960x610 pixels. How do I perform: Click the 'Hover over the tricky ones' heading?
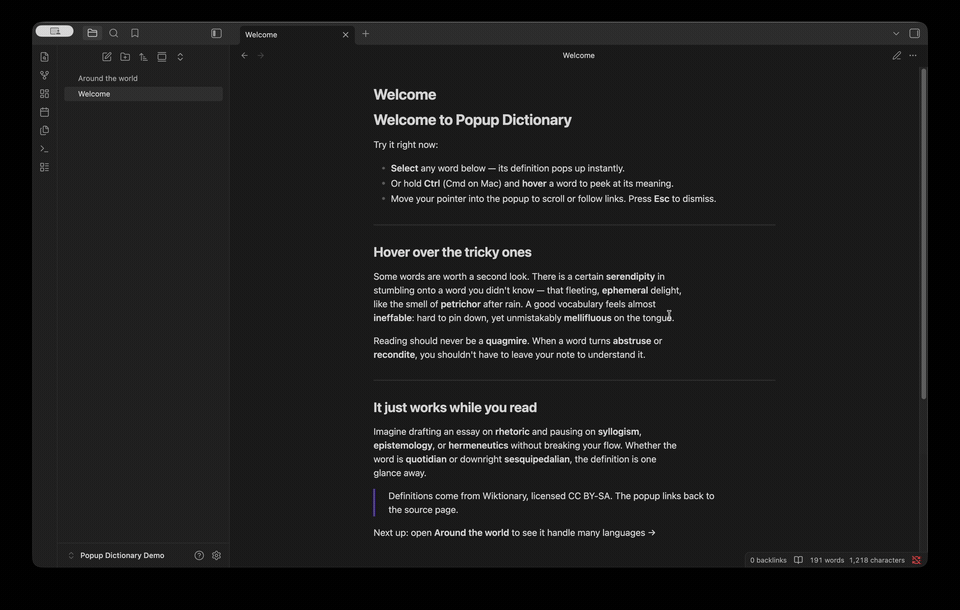click(x=452, y=252)
